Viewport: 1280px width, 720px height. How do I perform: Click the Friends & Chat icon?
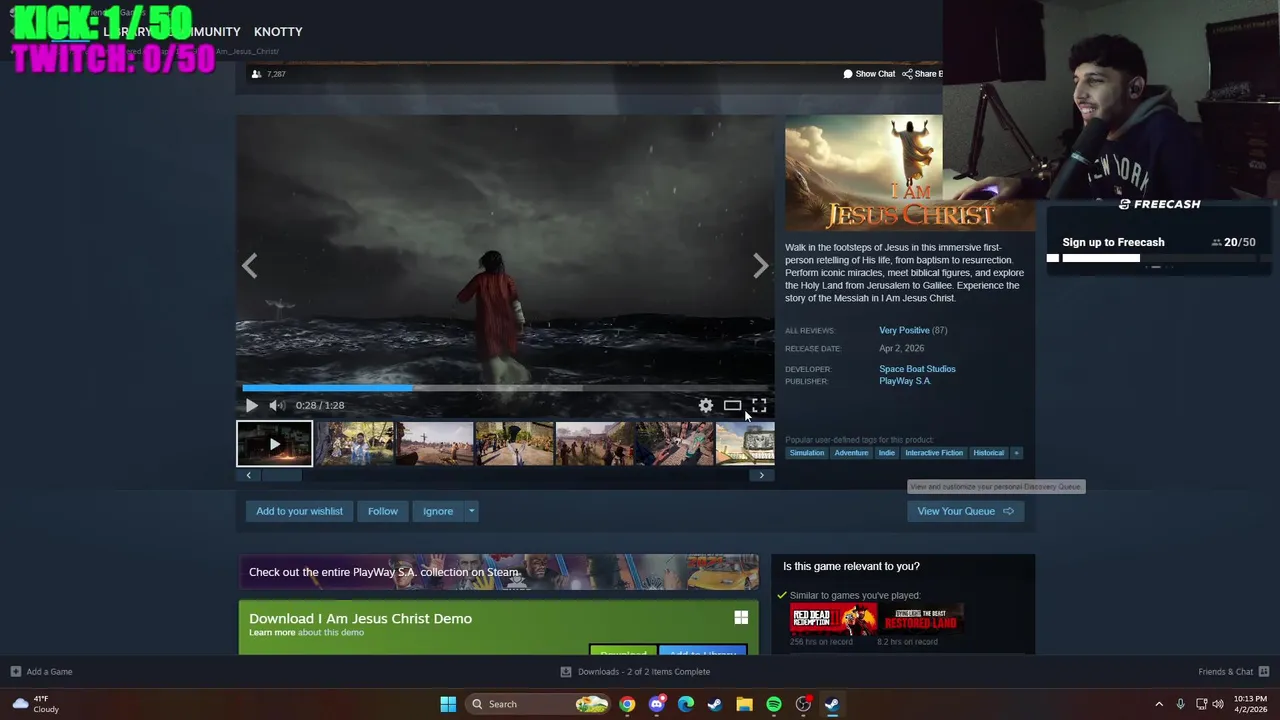pyautogui.click(x=1263, y=672)
